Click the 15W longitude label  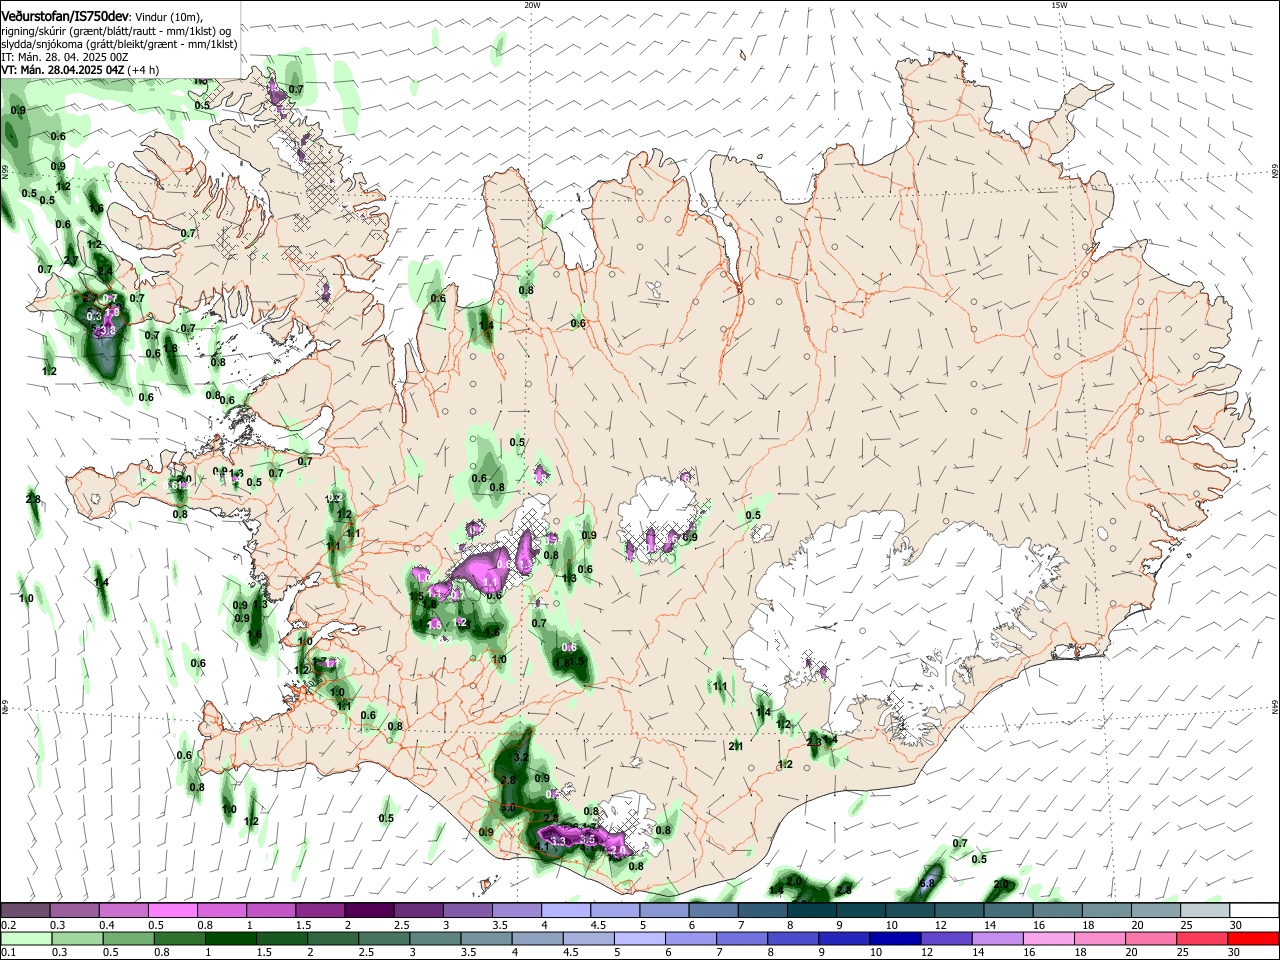pyautogui.click(x=1059, y=5)
